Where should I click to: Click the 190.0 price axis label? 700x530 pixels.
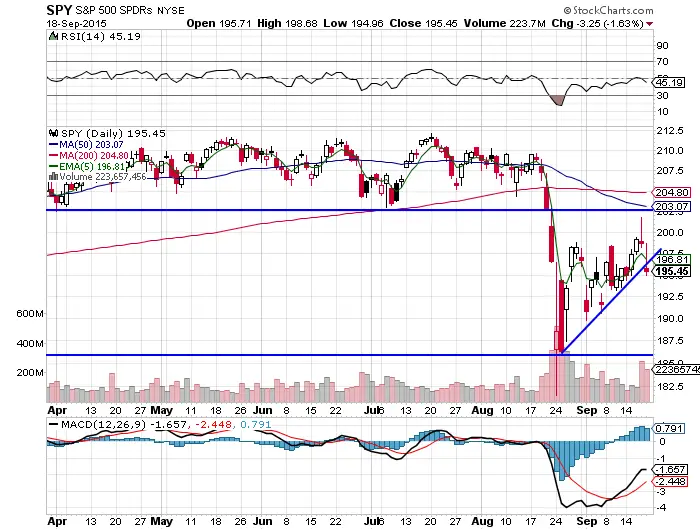[670, 318]
